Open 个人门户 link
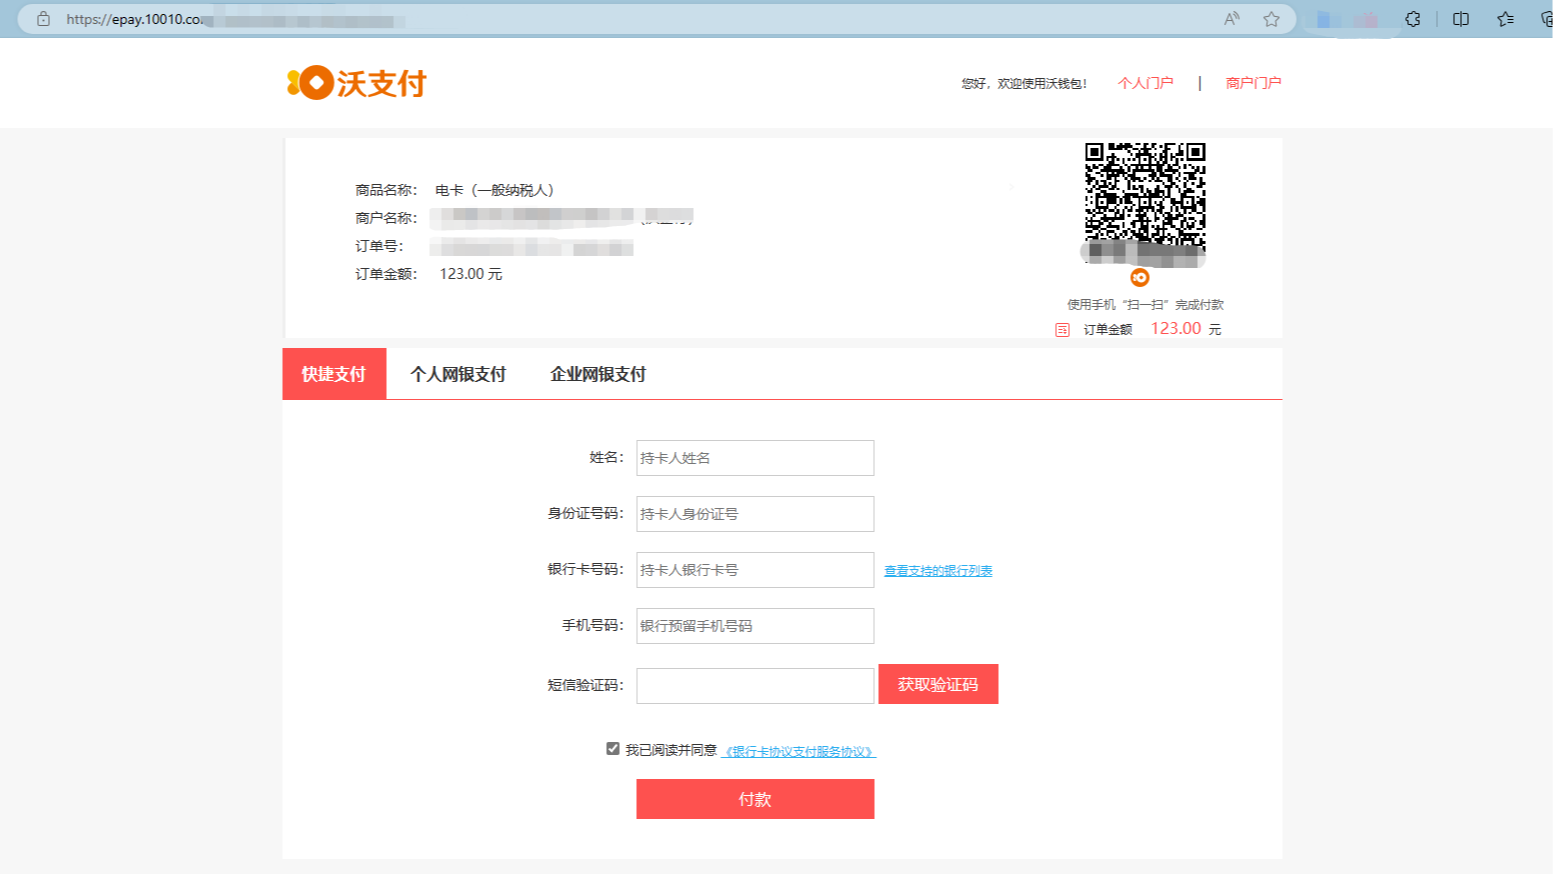The width and height of the screenshot is (1553, 874). 1145,83
